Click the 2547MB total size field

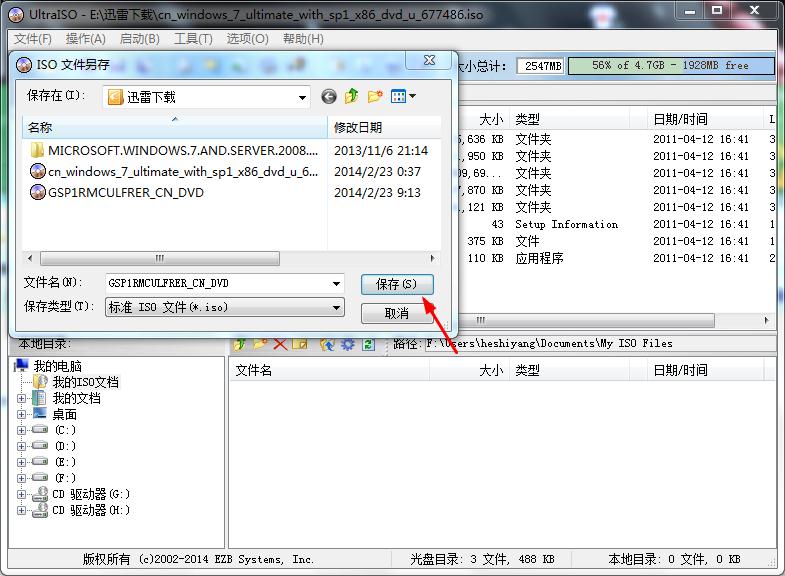click(541, 66)
